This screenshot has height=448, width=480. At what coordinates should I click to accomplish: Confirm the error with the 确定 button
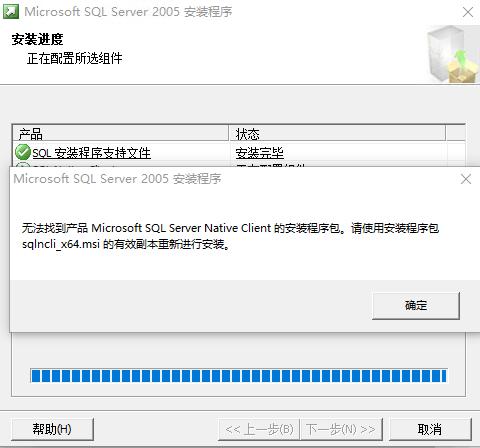coord(416,306)
